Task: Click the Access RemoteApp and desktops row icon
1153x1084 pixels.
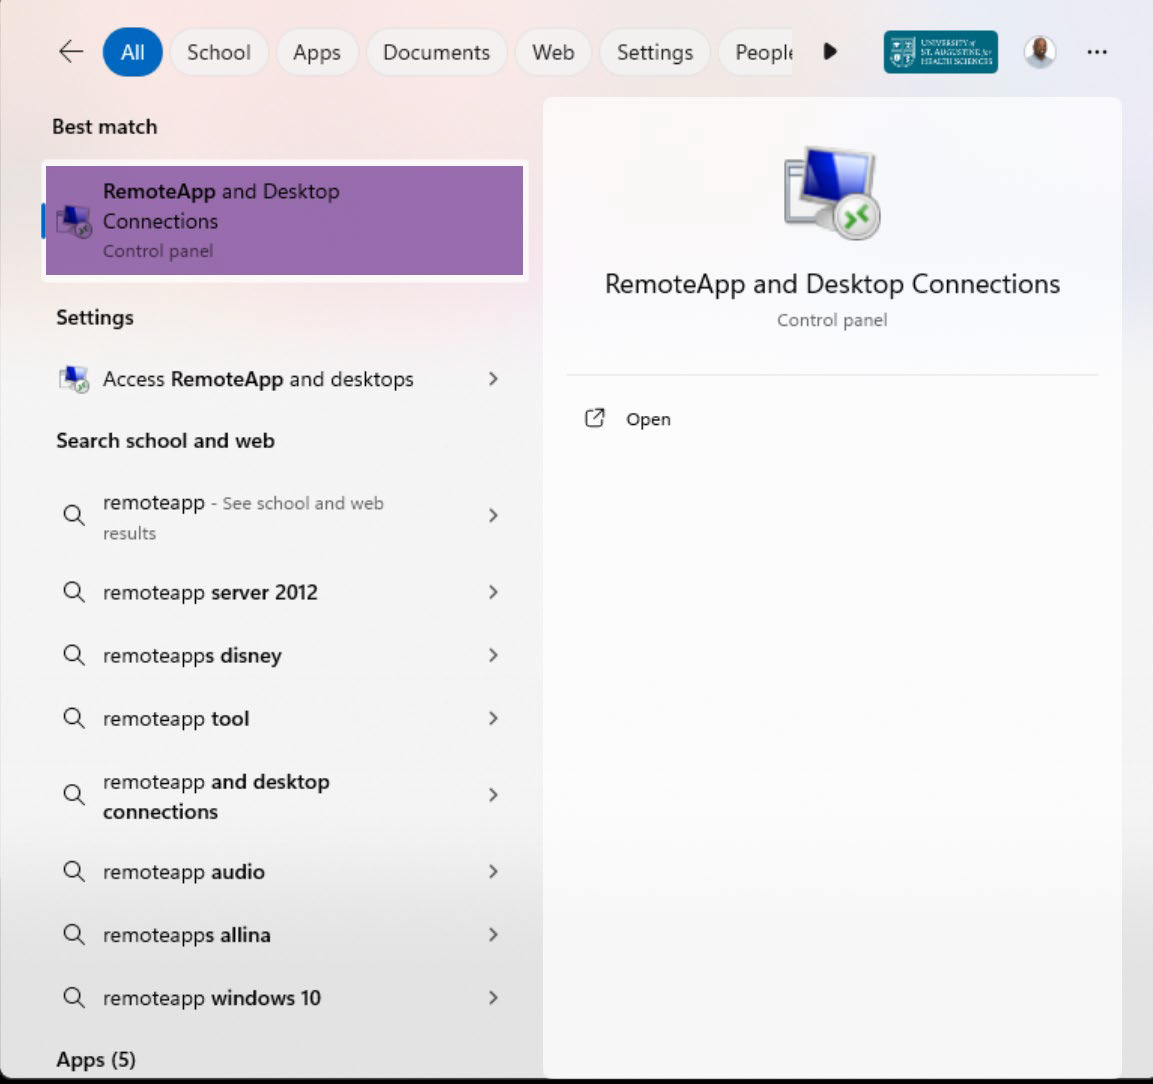Action: pos(74,379)
